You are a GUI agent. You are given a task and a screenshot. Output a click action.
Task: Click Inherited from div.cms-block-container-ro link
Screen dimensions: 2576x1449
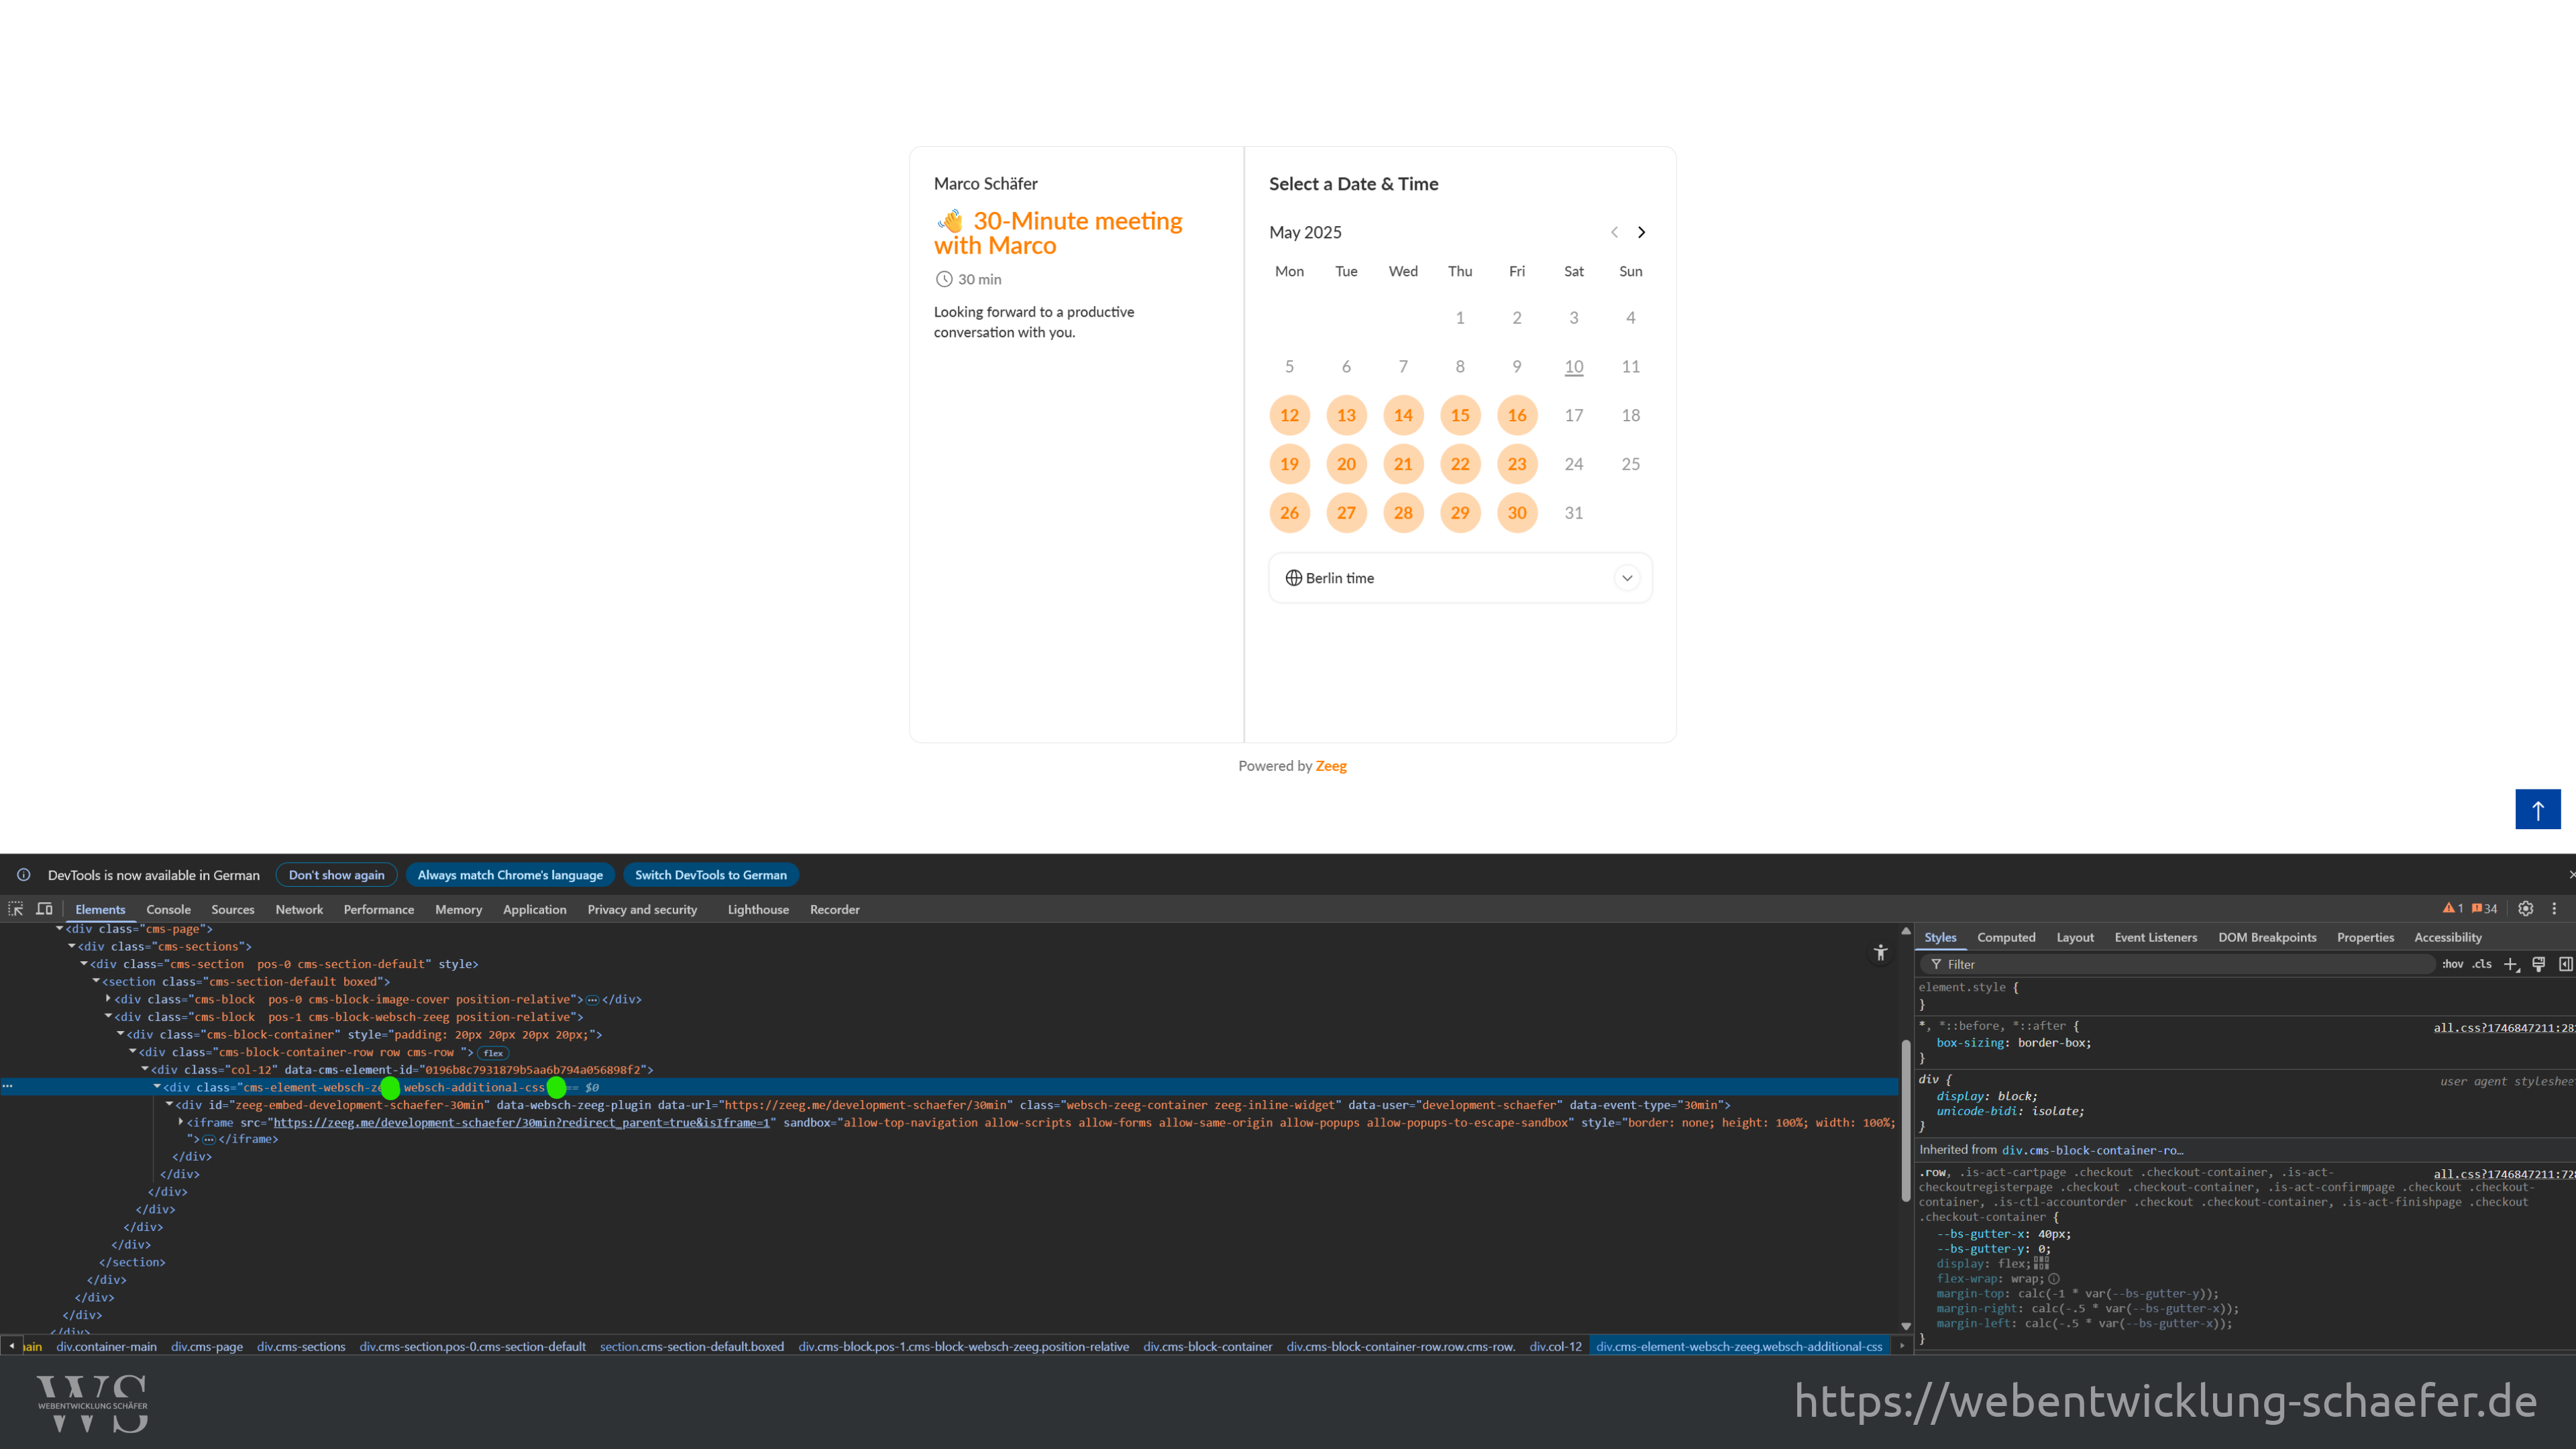point(2092,1150)
